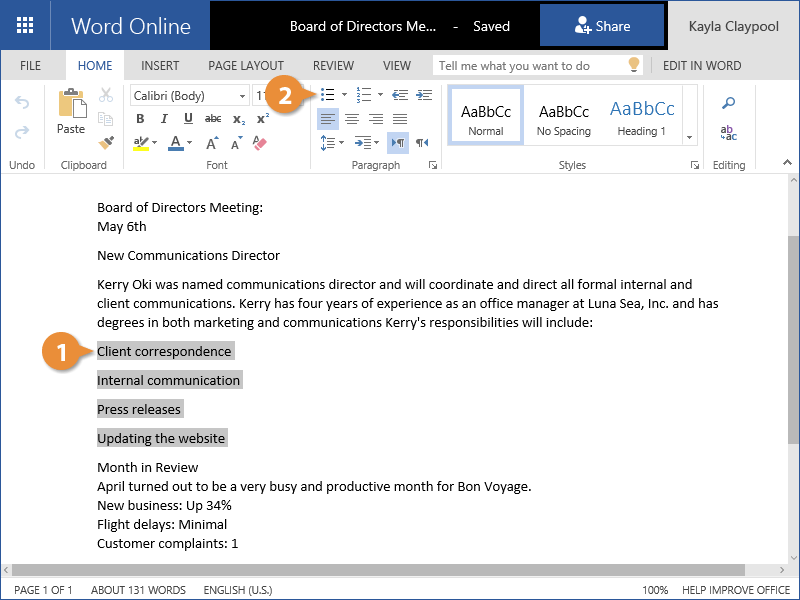Open the PAGE LAYOUT tab
The height and width of the screenshot is (600, 800).
[x=245, y=66]
